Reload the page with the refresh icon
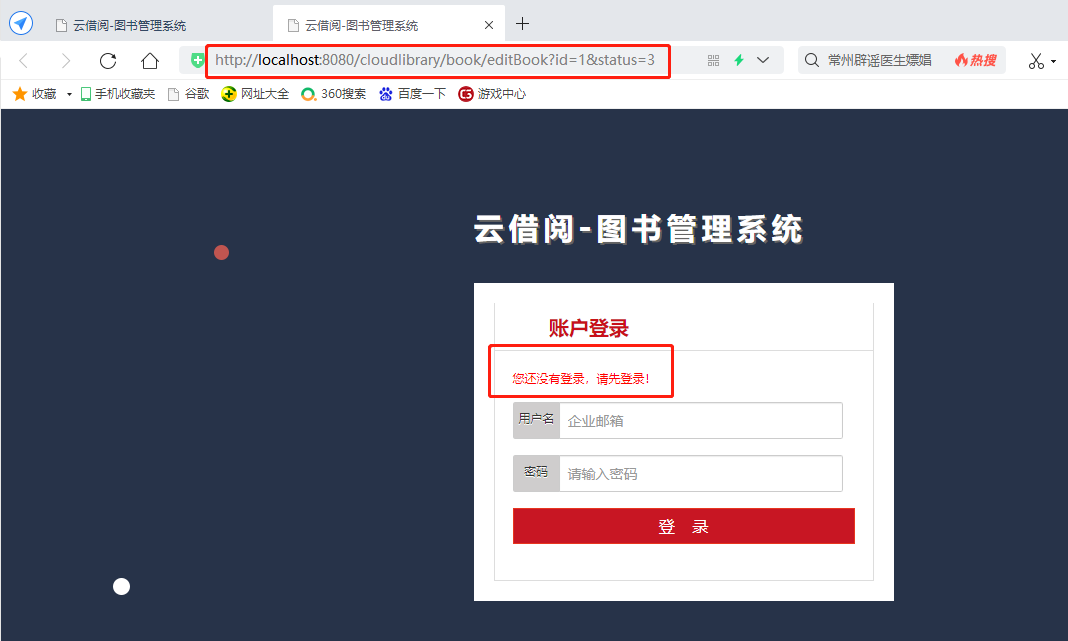The width and height of the screenshot is (1068, 641). point(108,61)
